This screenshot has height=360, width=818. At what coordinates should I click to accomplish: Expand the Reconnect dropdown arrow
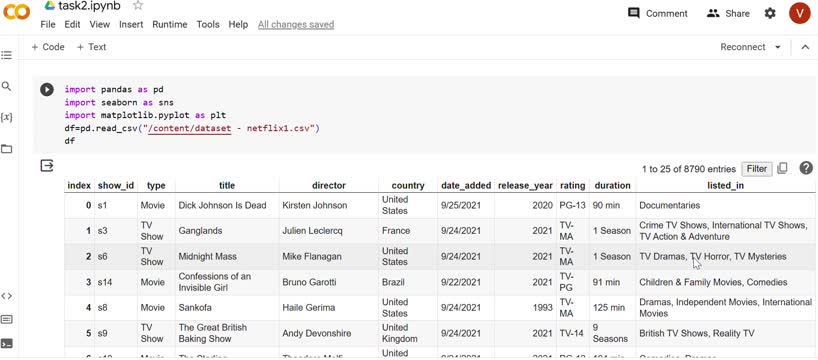(778, 47)
